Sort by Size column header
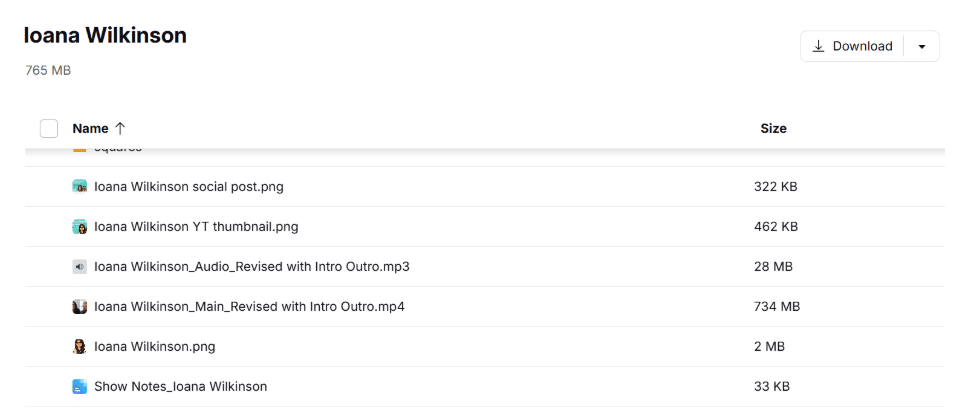Screen dimensions: 967x409 [x=773, y=128]
